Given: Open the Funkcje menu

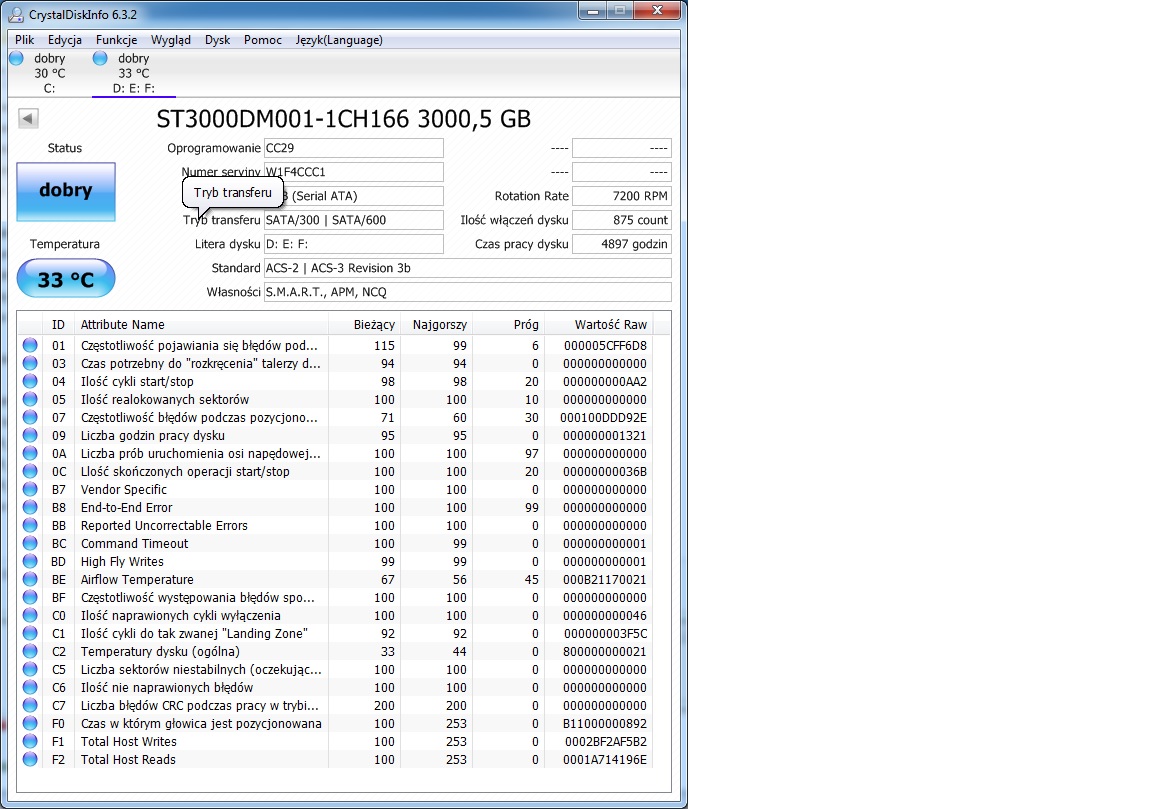Looking at the screenshot, I should 116,40.
